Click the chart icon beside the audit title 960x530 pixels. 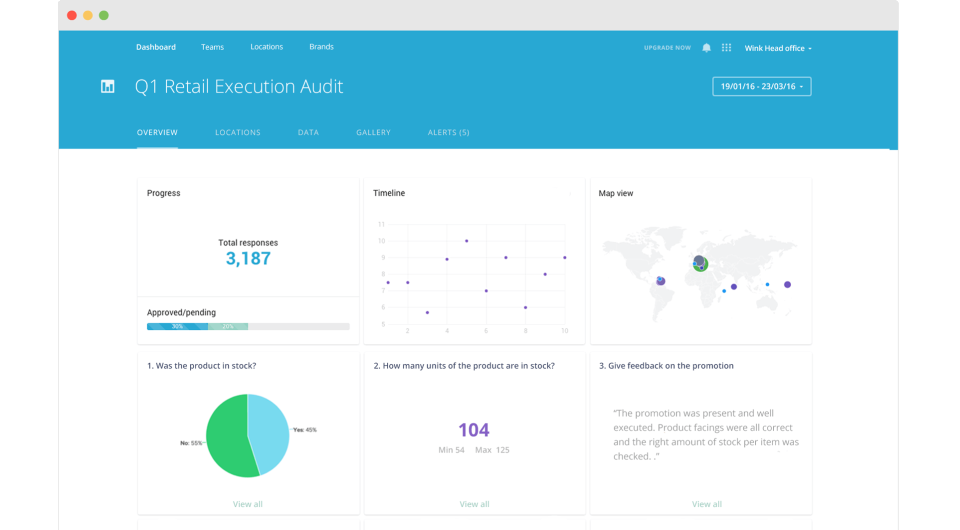click(x=108, y=86)
